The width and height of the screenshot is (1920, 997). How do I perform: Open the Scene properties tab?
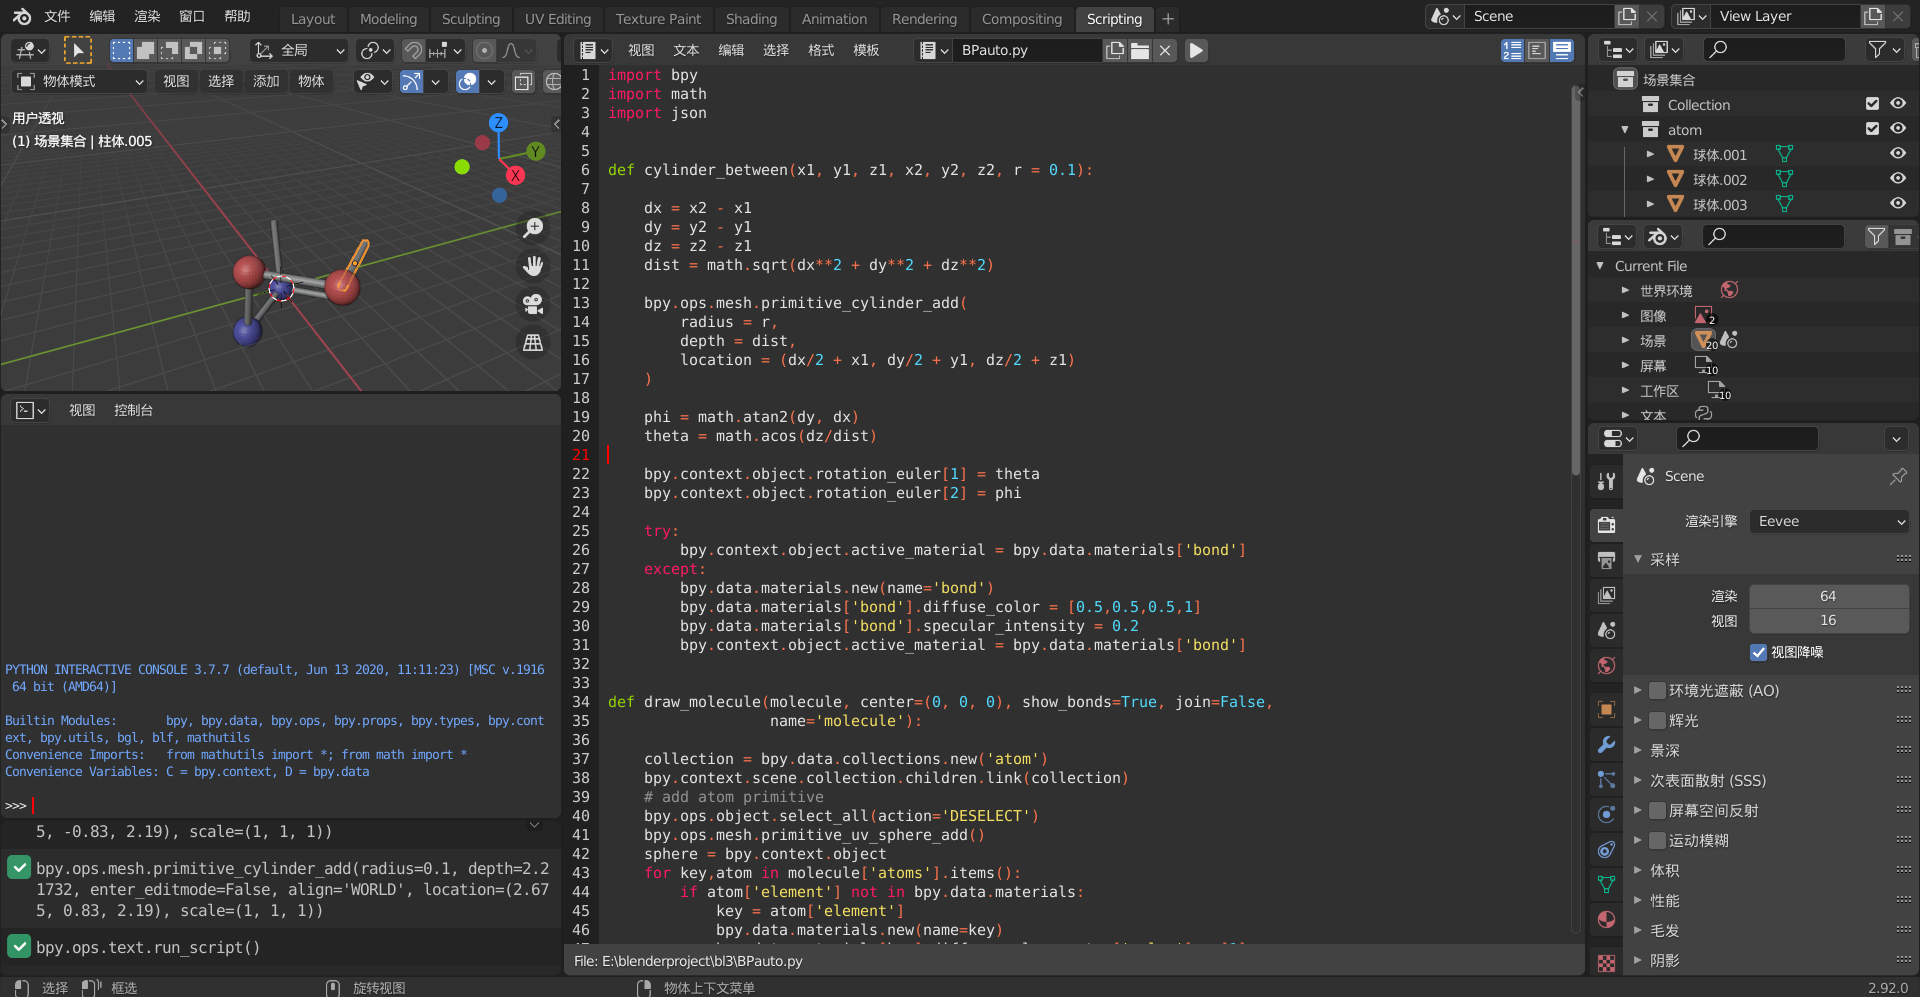pyautogui.click(x=1606, y=630)
